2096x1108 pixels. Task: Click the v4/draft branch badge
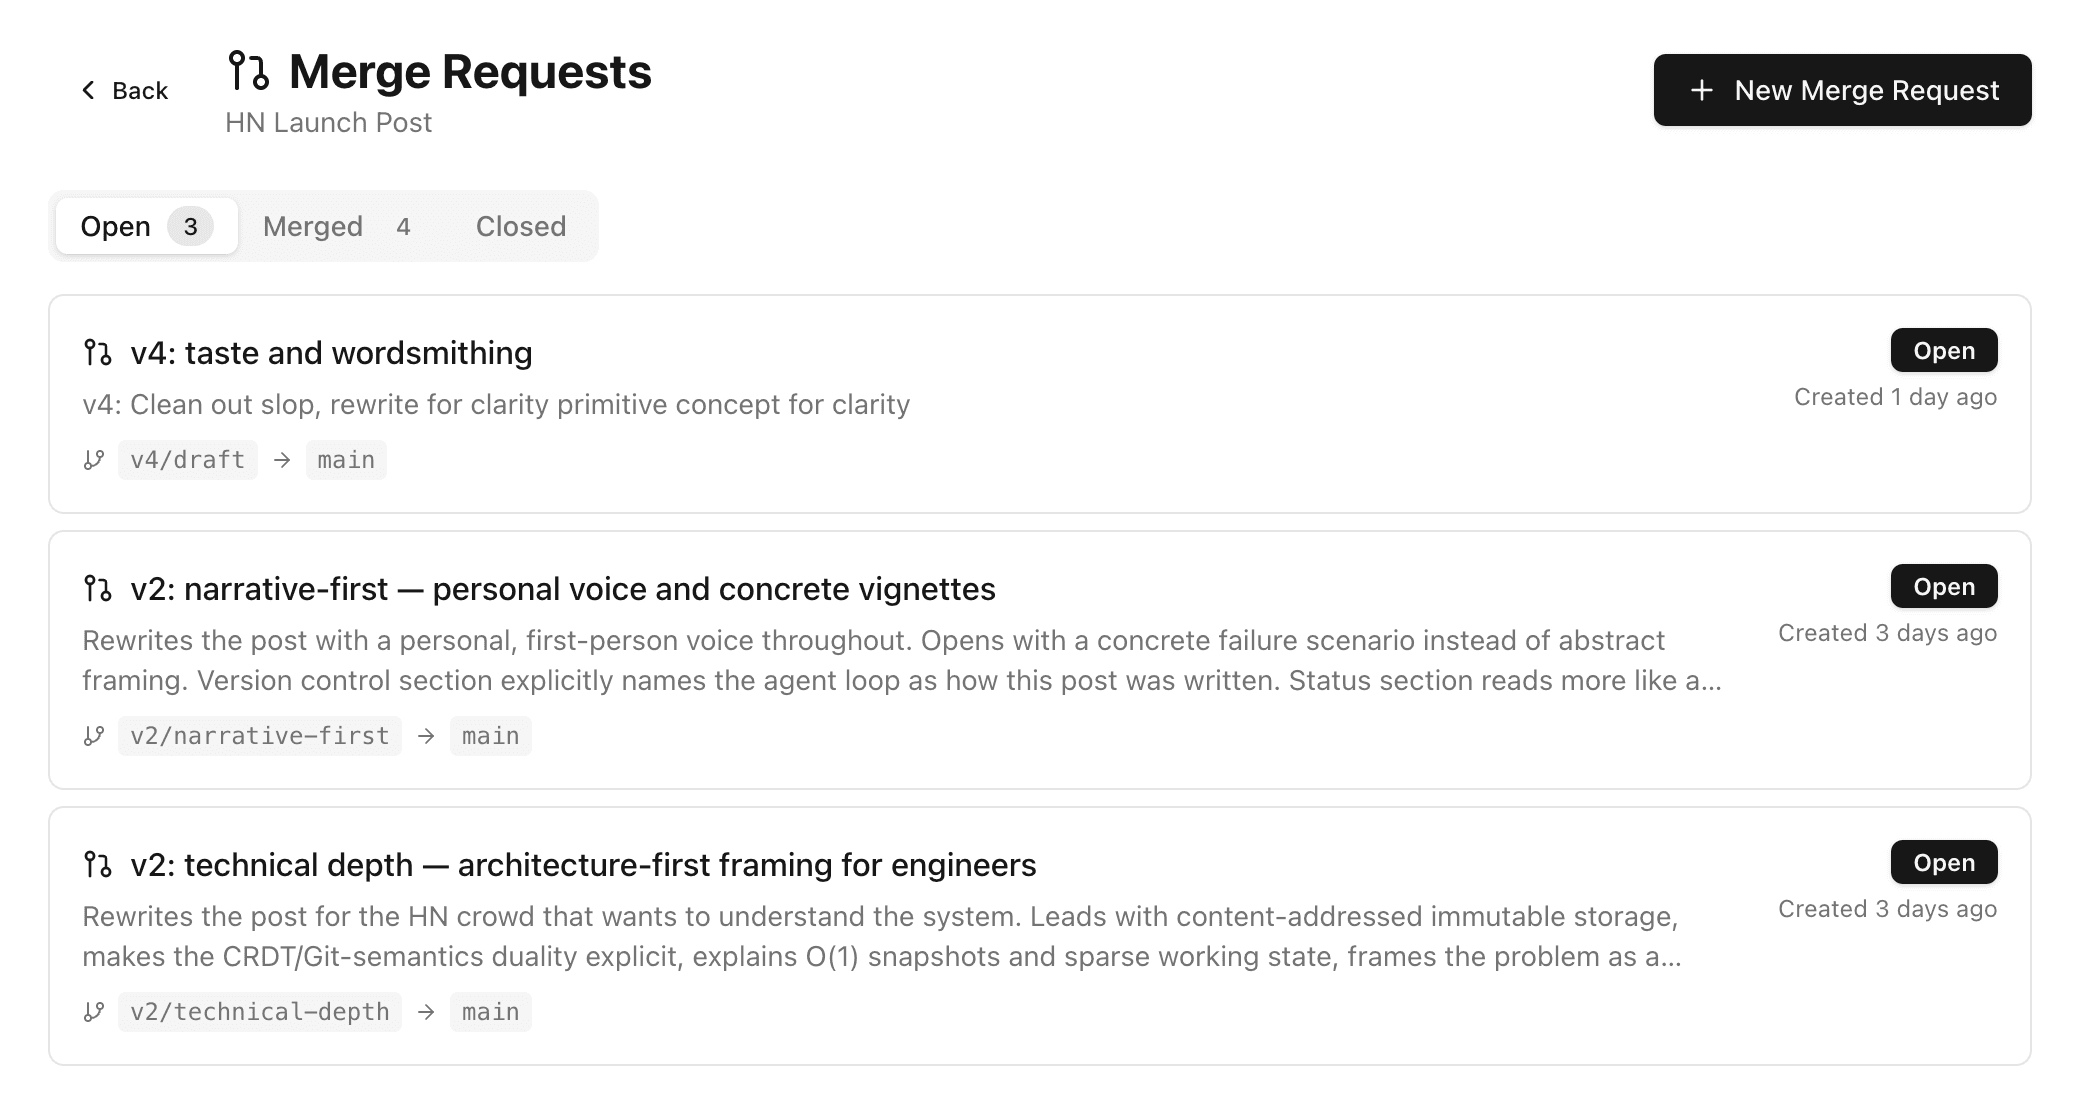(187, 460)
